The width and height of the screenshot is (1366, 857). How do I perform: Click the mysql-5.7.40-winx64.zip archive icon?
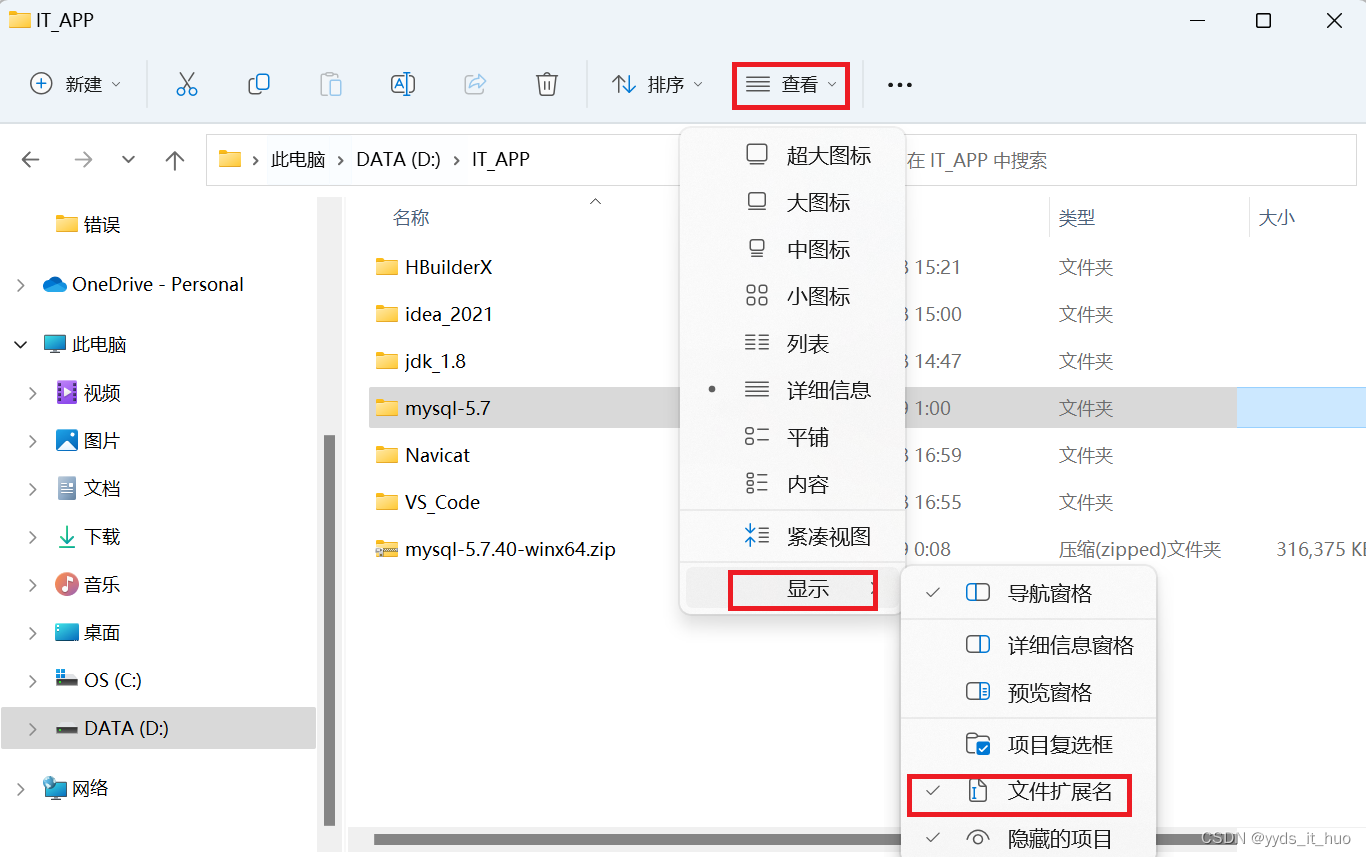tap(387, 549)
